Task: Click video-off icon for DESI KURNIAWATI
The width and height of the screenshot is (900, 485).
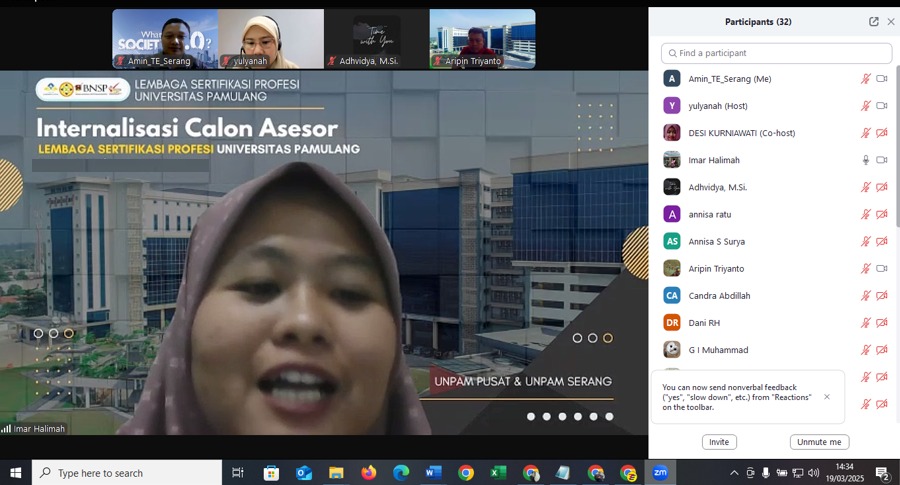Action: tap(882, 133)
